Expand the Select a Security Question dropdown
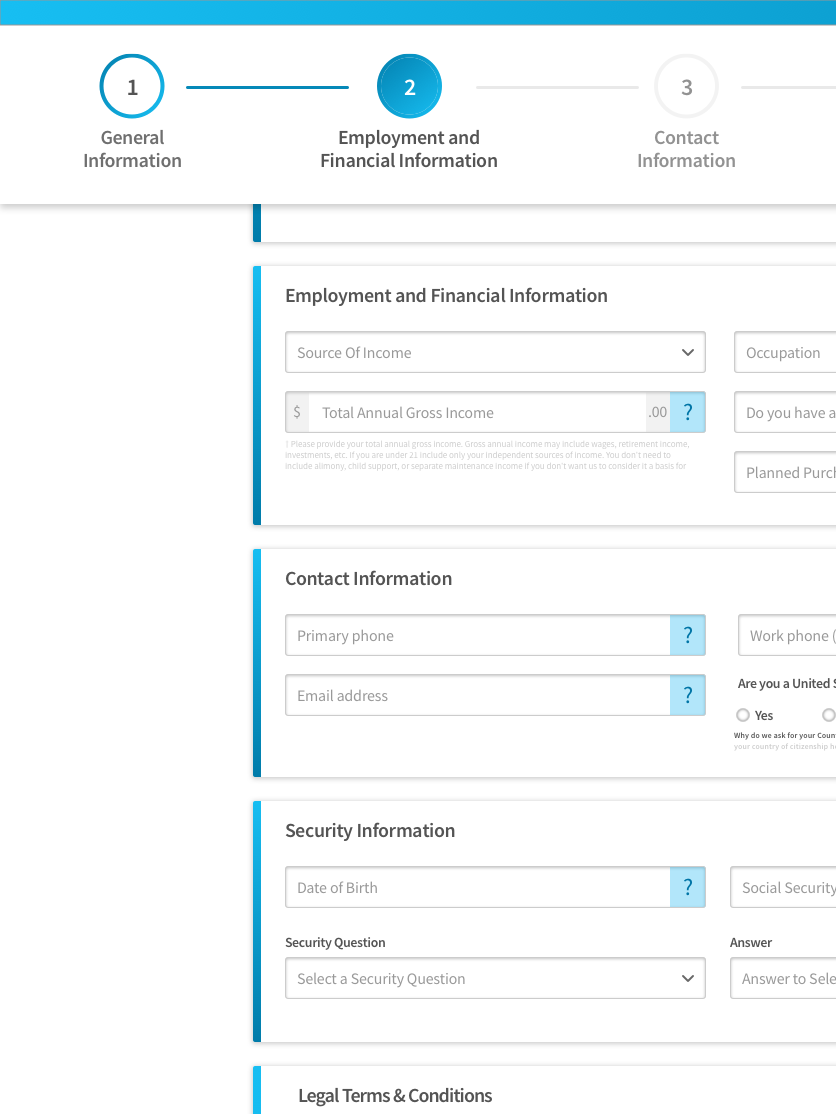The height and width of the screenshot is (1114, 836). (x=495, y=978)
